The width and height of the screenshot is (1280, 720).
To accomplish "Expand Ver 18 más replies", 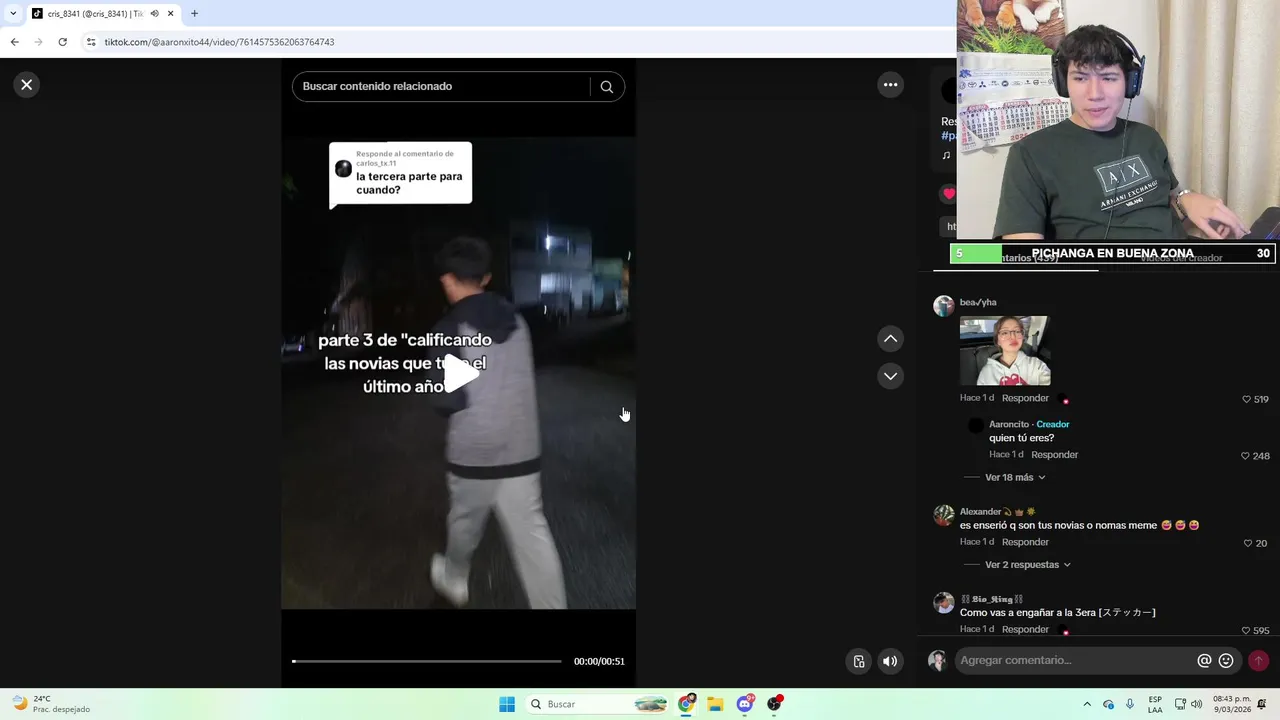I will click(x=1015, y=477).
